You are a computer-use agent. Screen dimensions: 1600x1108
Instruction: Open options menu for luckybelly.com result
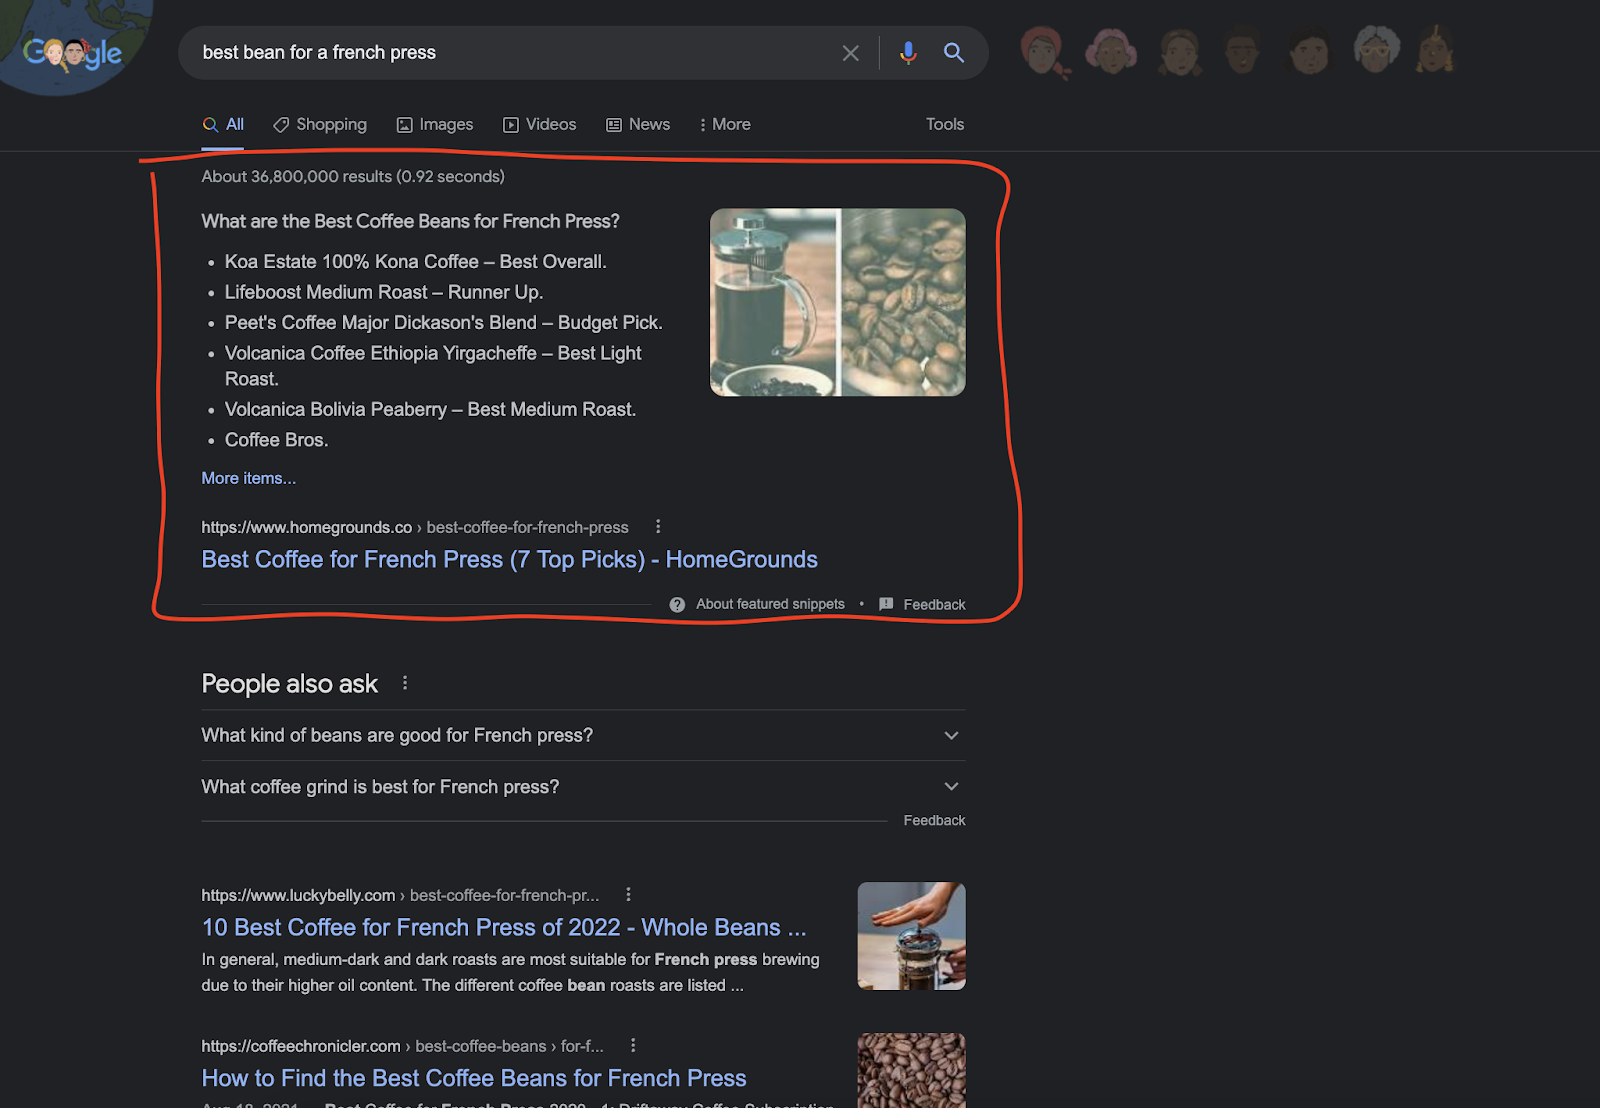click(628, 895)
